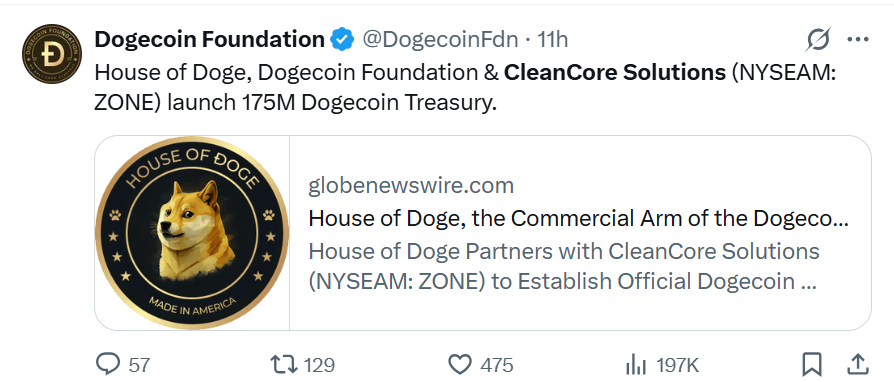894x382 pixels.
Task: Click the globenewswire.com domain label
Action: point(411,185)
